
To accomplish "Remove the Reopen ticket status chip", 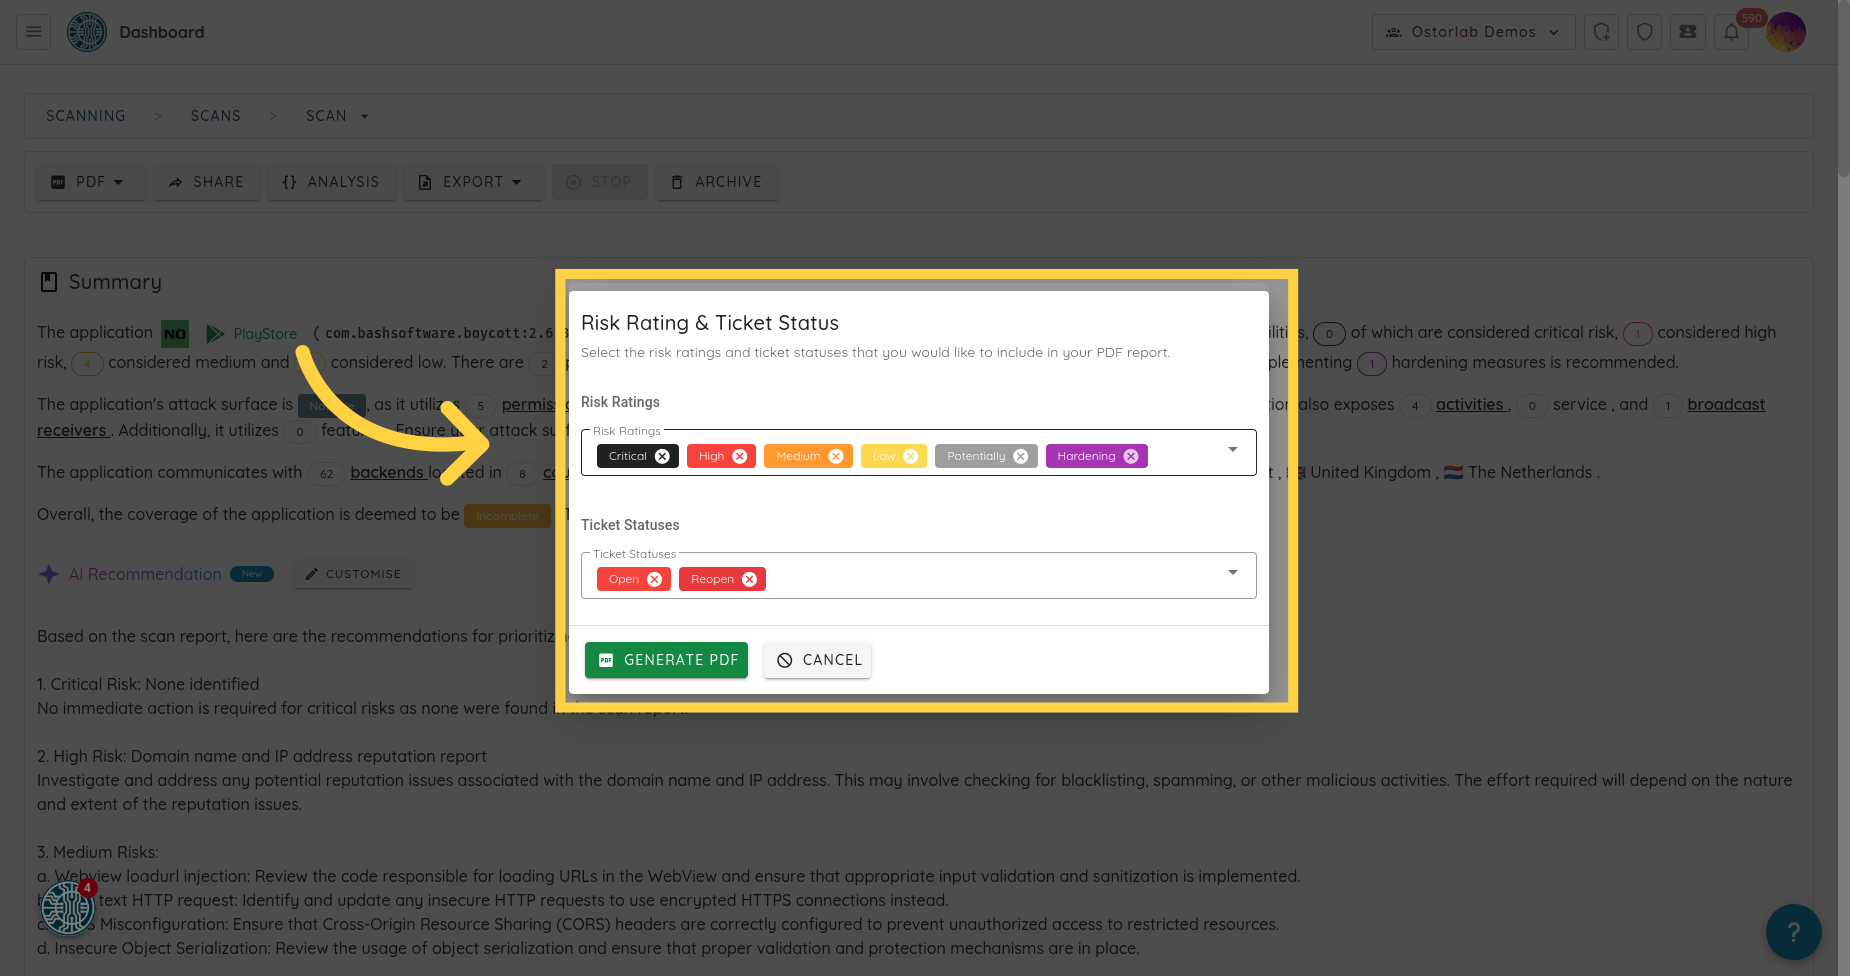I will pyautogui.click(x=749, y=579).
